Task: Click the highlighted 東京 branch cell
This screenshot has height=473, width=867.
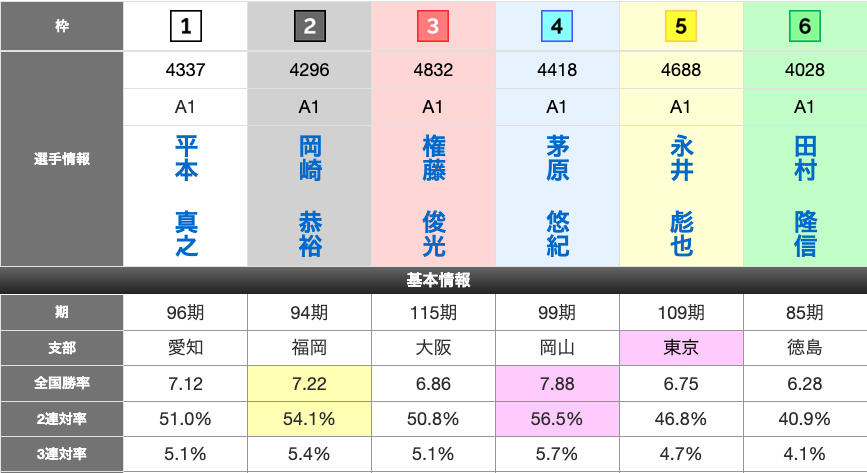Action: pos(681,348)
